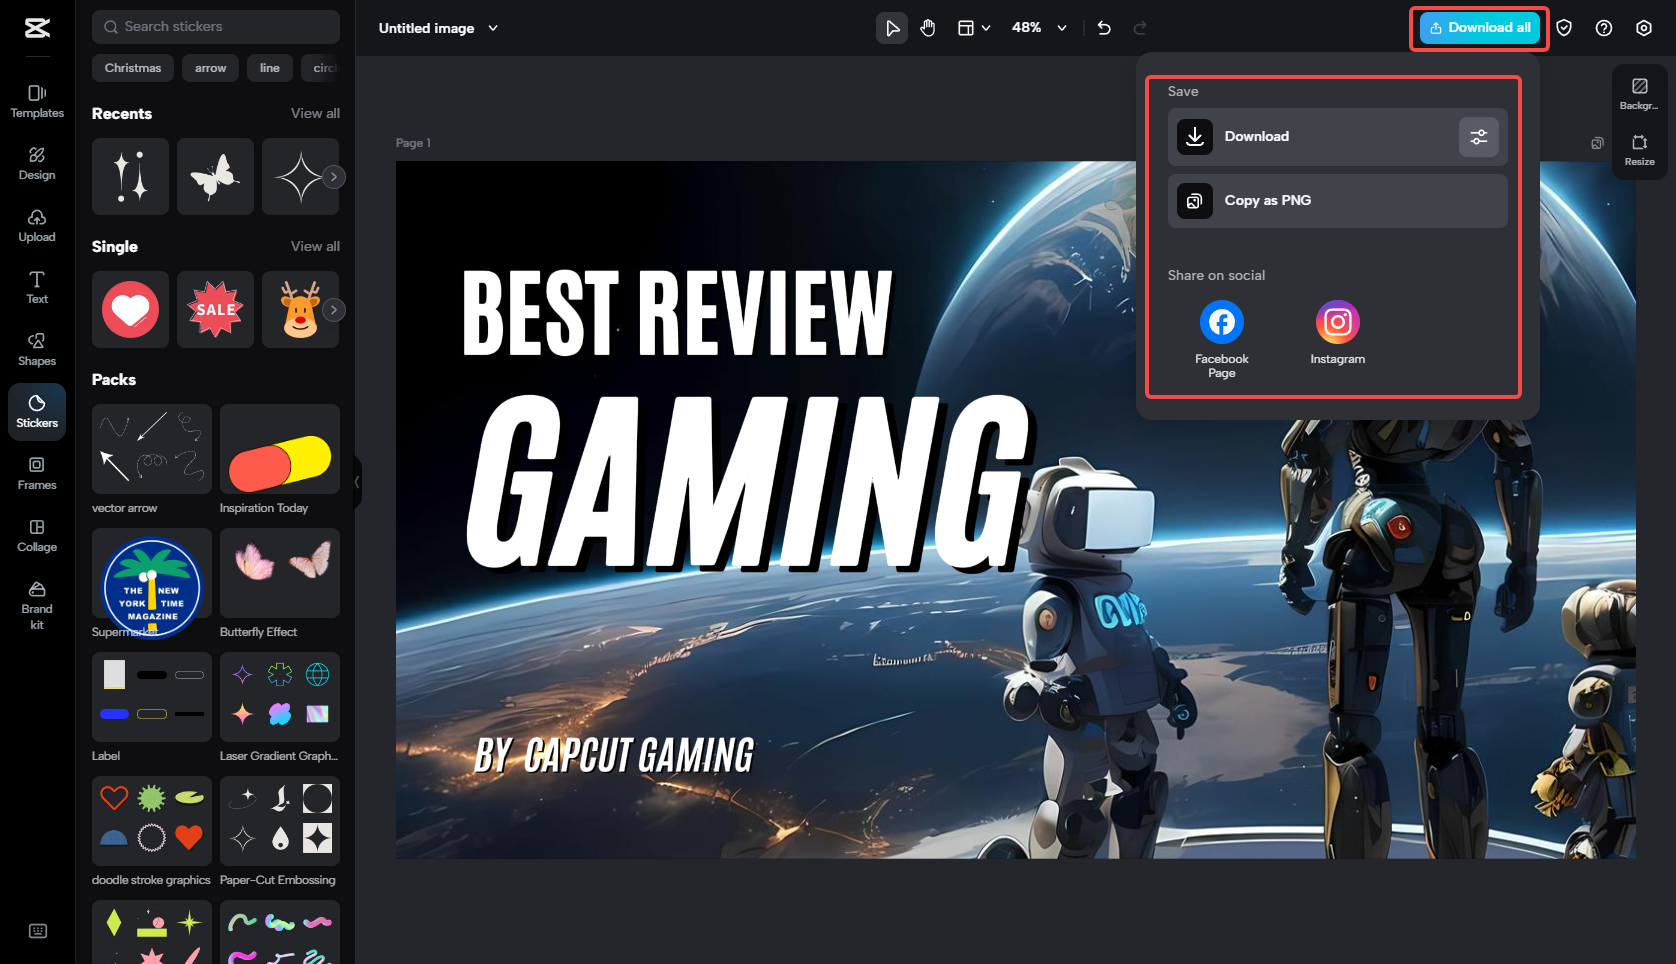Open the Upload panel
This screenshot has width=1676, height=964.
[x=37, y=226]
